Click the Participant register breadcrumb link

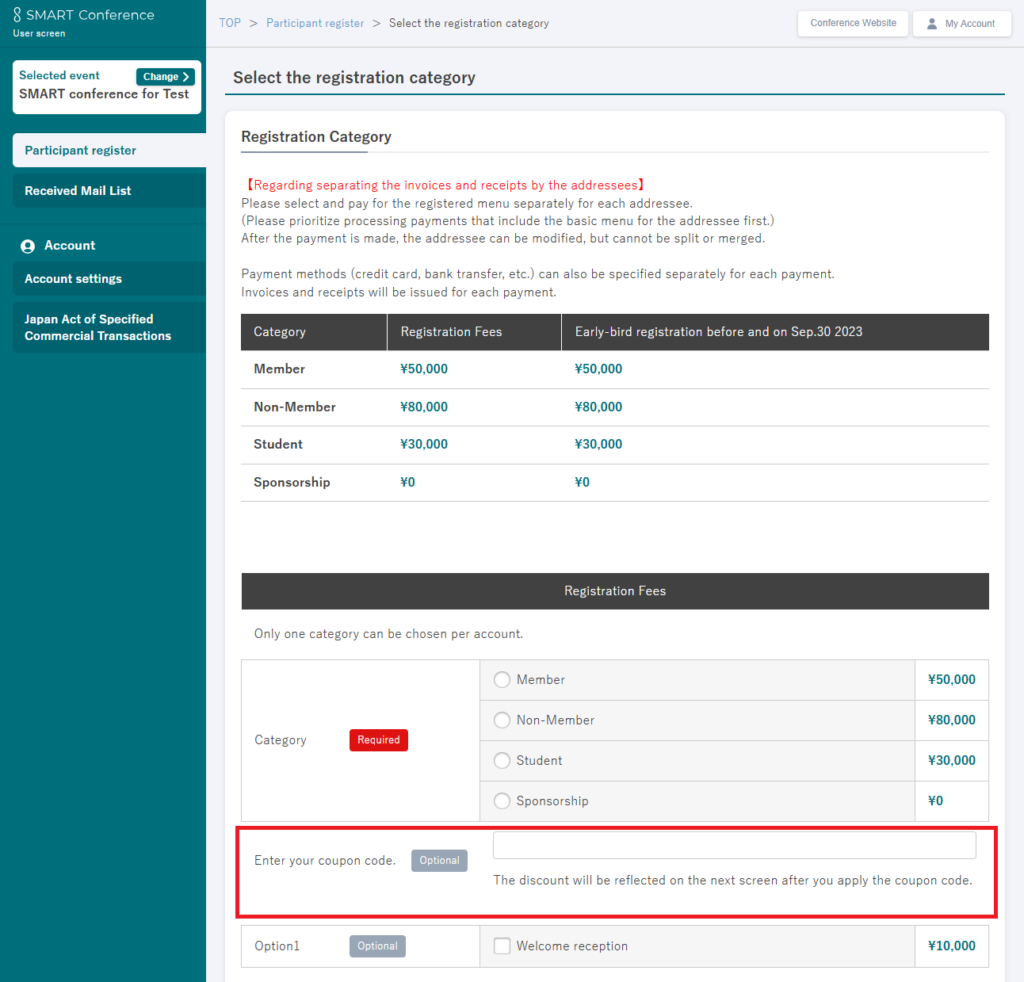coord(315,22)
